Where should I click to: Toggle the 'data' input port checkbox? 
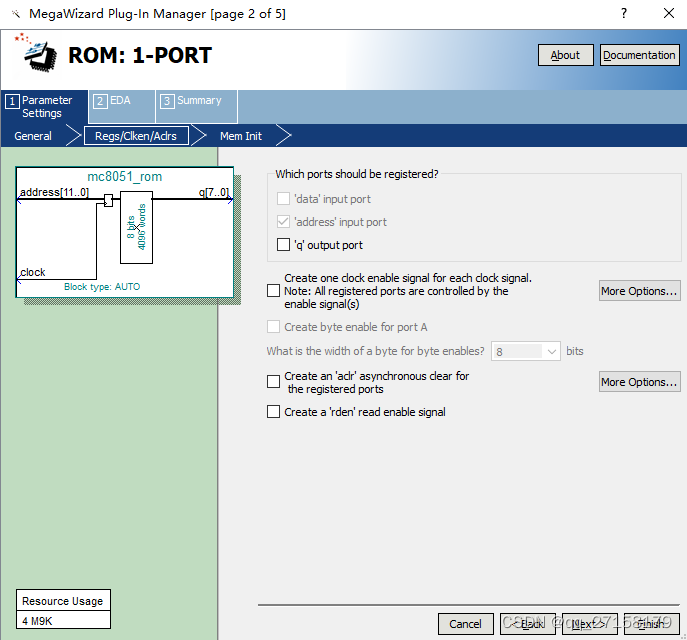[283, 198]
